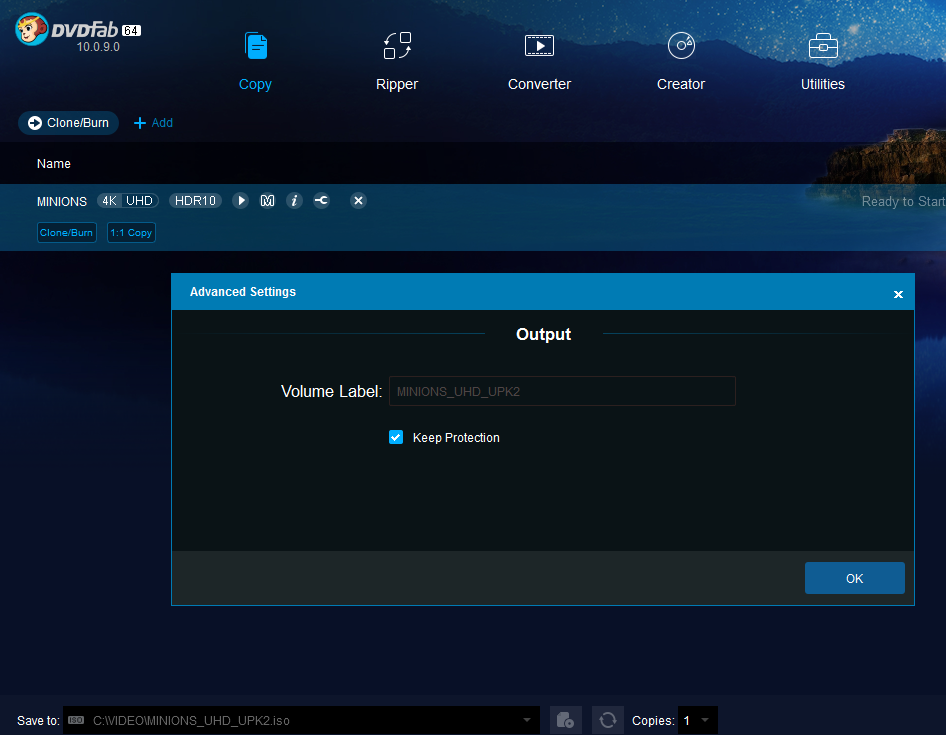Click the Clone/Burn tag under MINIONS
Screen dimensions: 946x735
[66, 232]
